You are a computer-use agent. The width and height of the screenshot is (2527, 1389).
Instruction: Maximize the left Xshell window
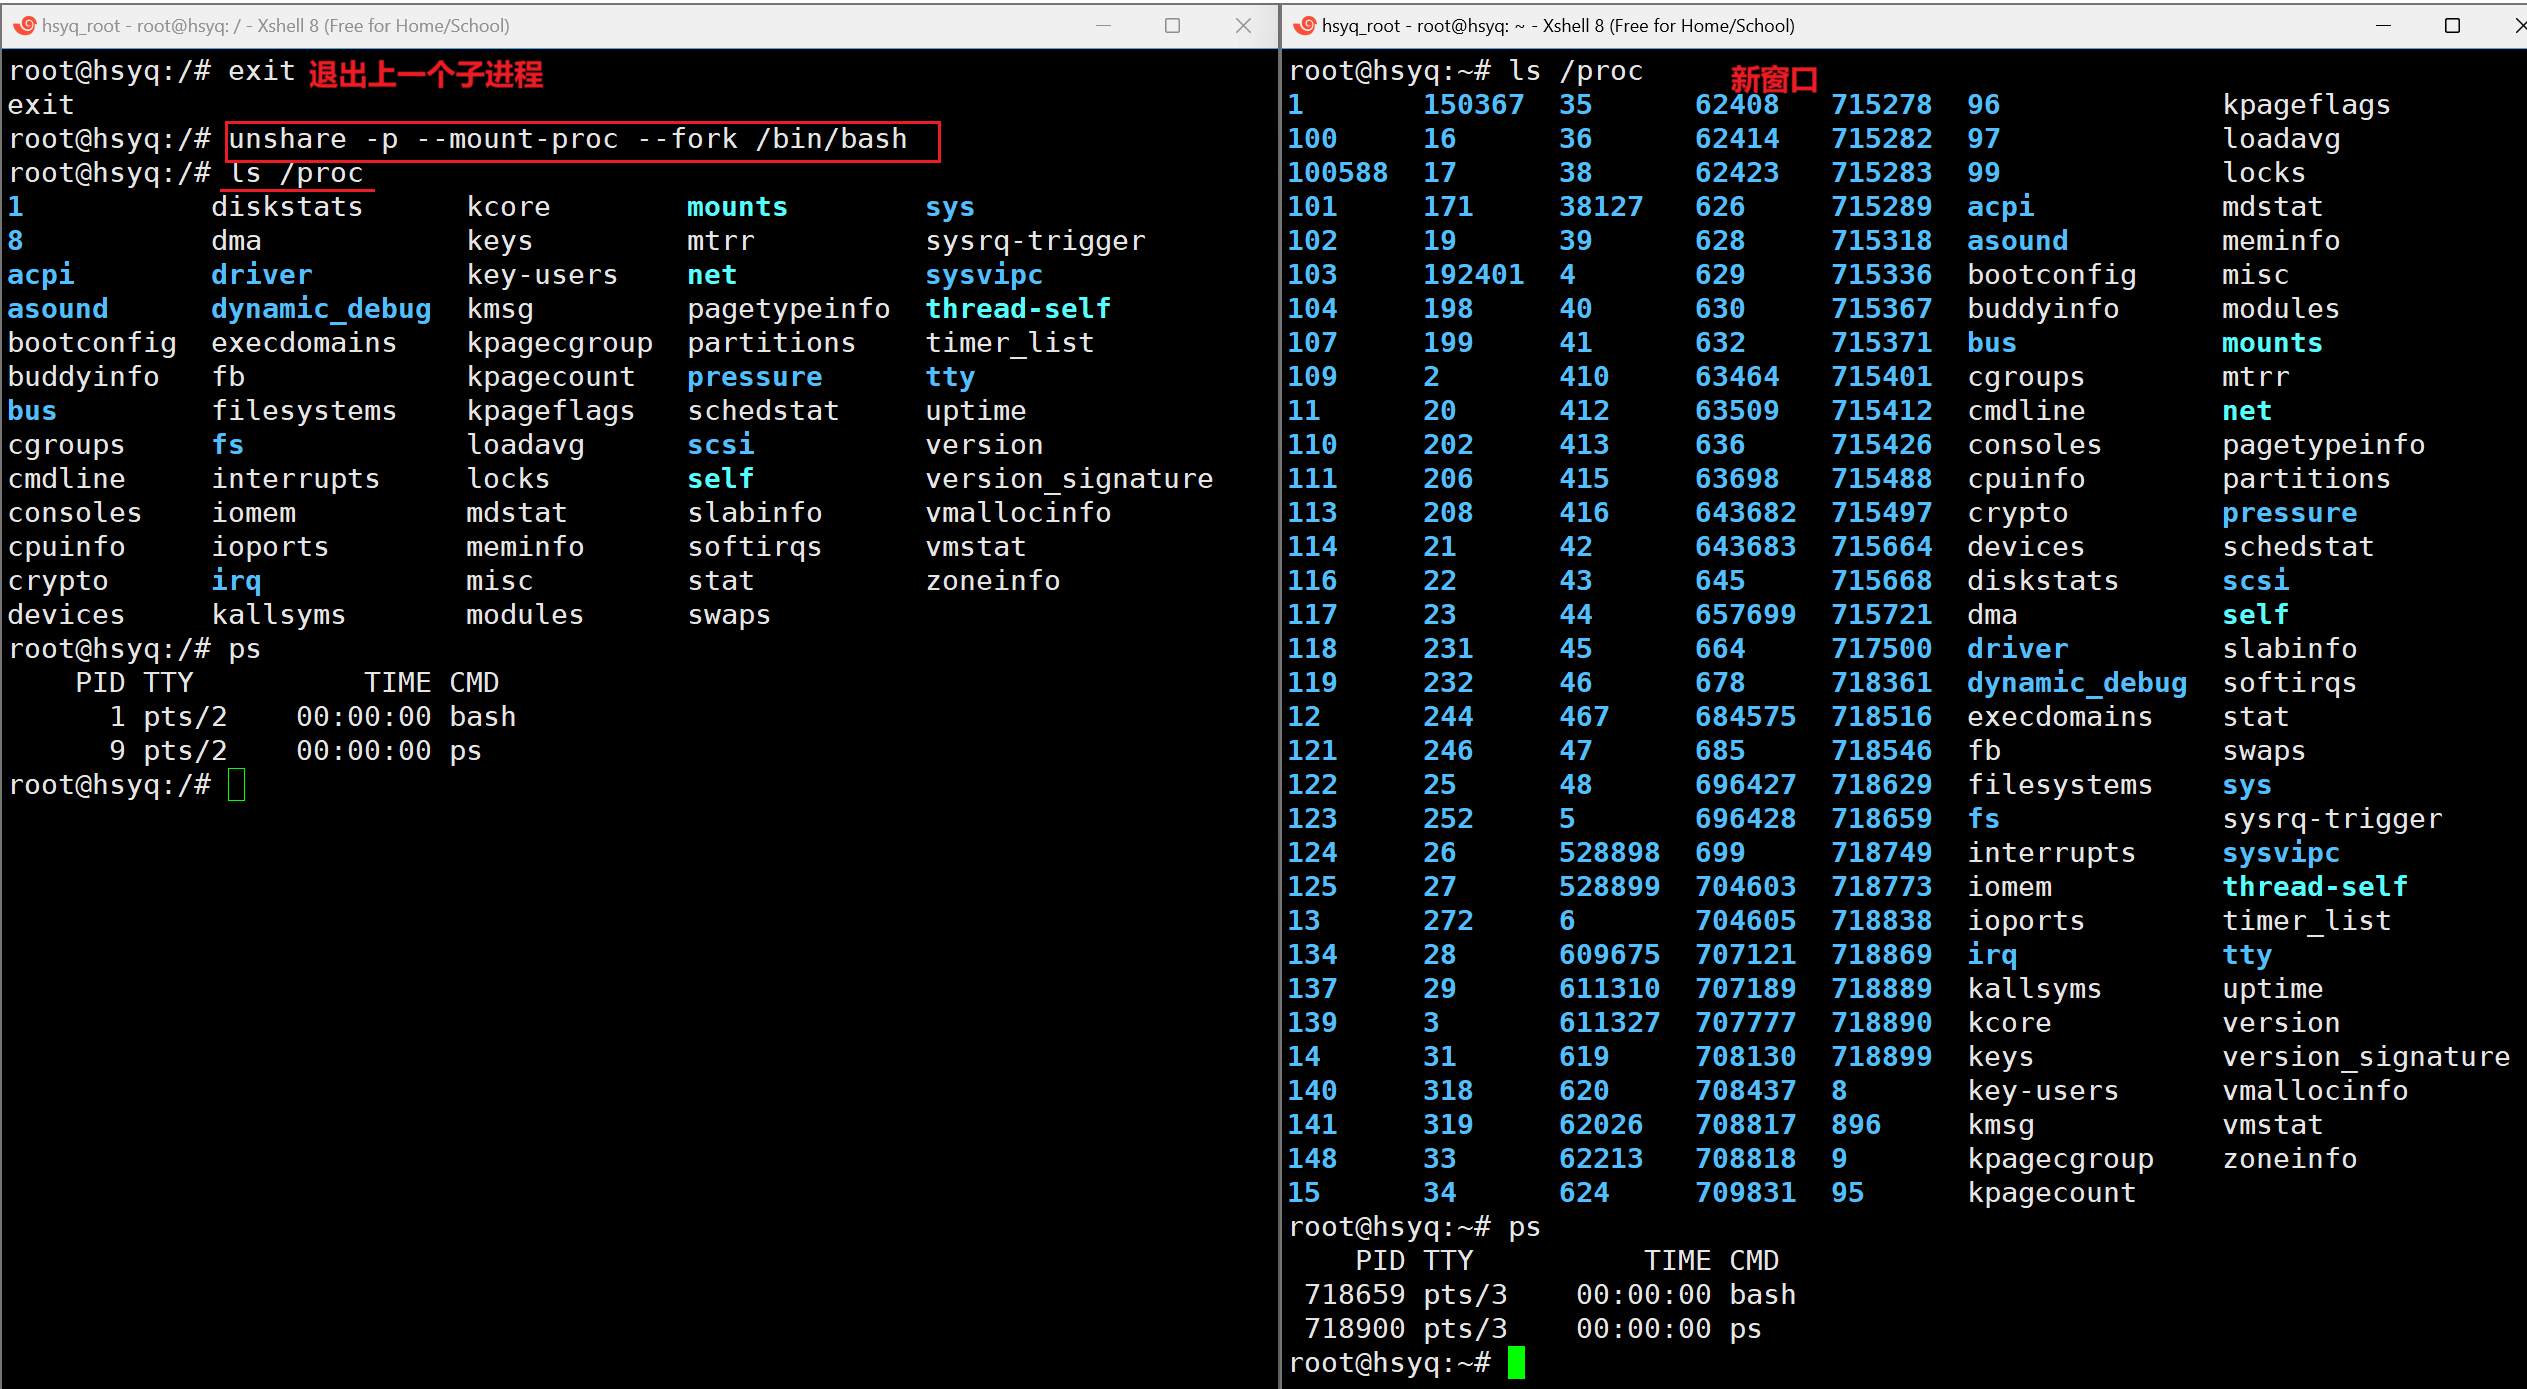pyautogui.click(x=1172, y=25)
